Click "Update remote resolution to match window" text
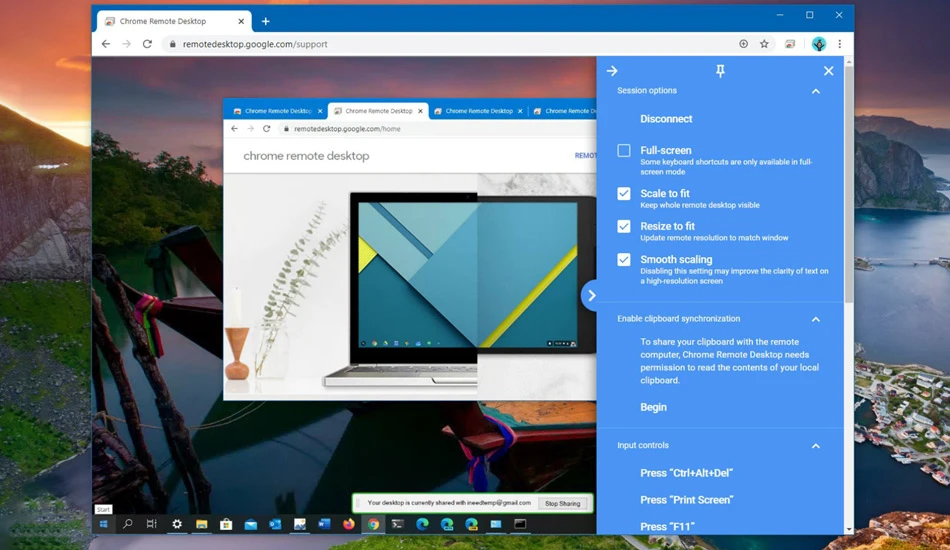The width and height of the screenshot is (950, 550). pyautogui.click(x=714, y=238)
